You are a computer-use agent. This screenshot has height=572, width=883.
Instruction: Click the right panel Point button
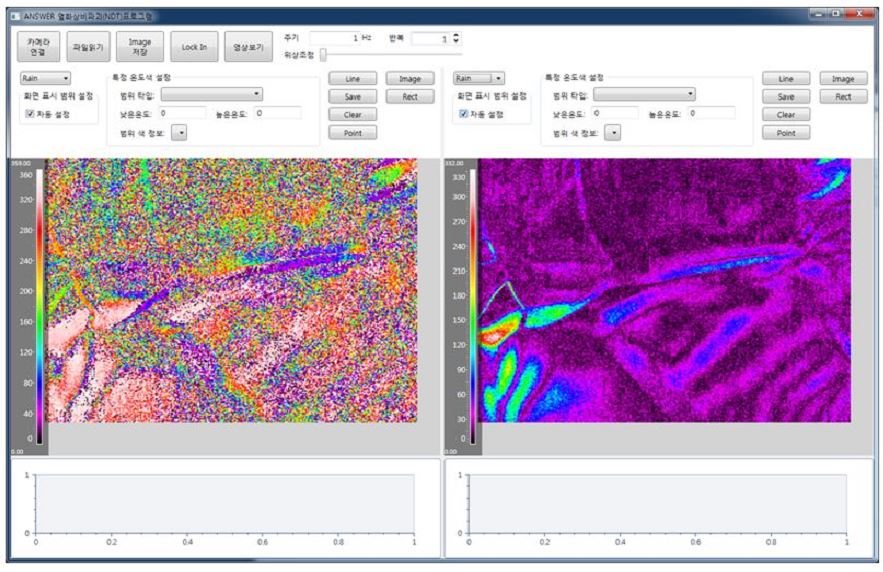pyautogui.click(x=785, y=132)
